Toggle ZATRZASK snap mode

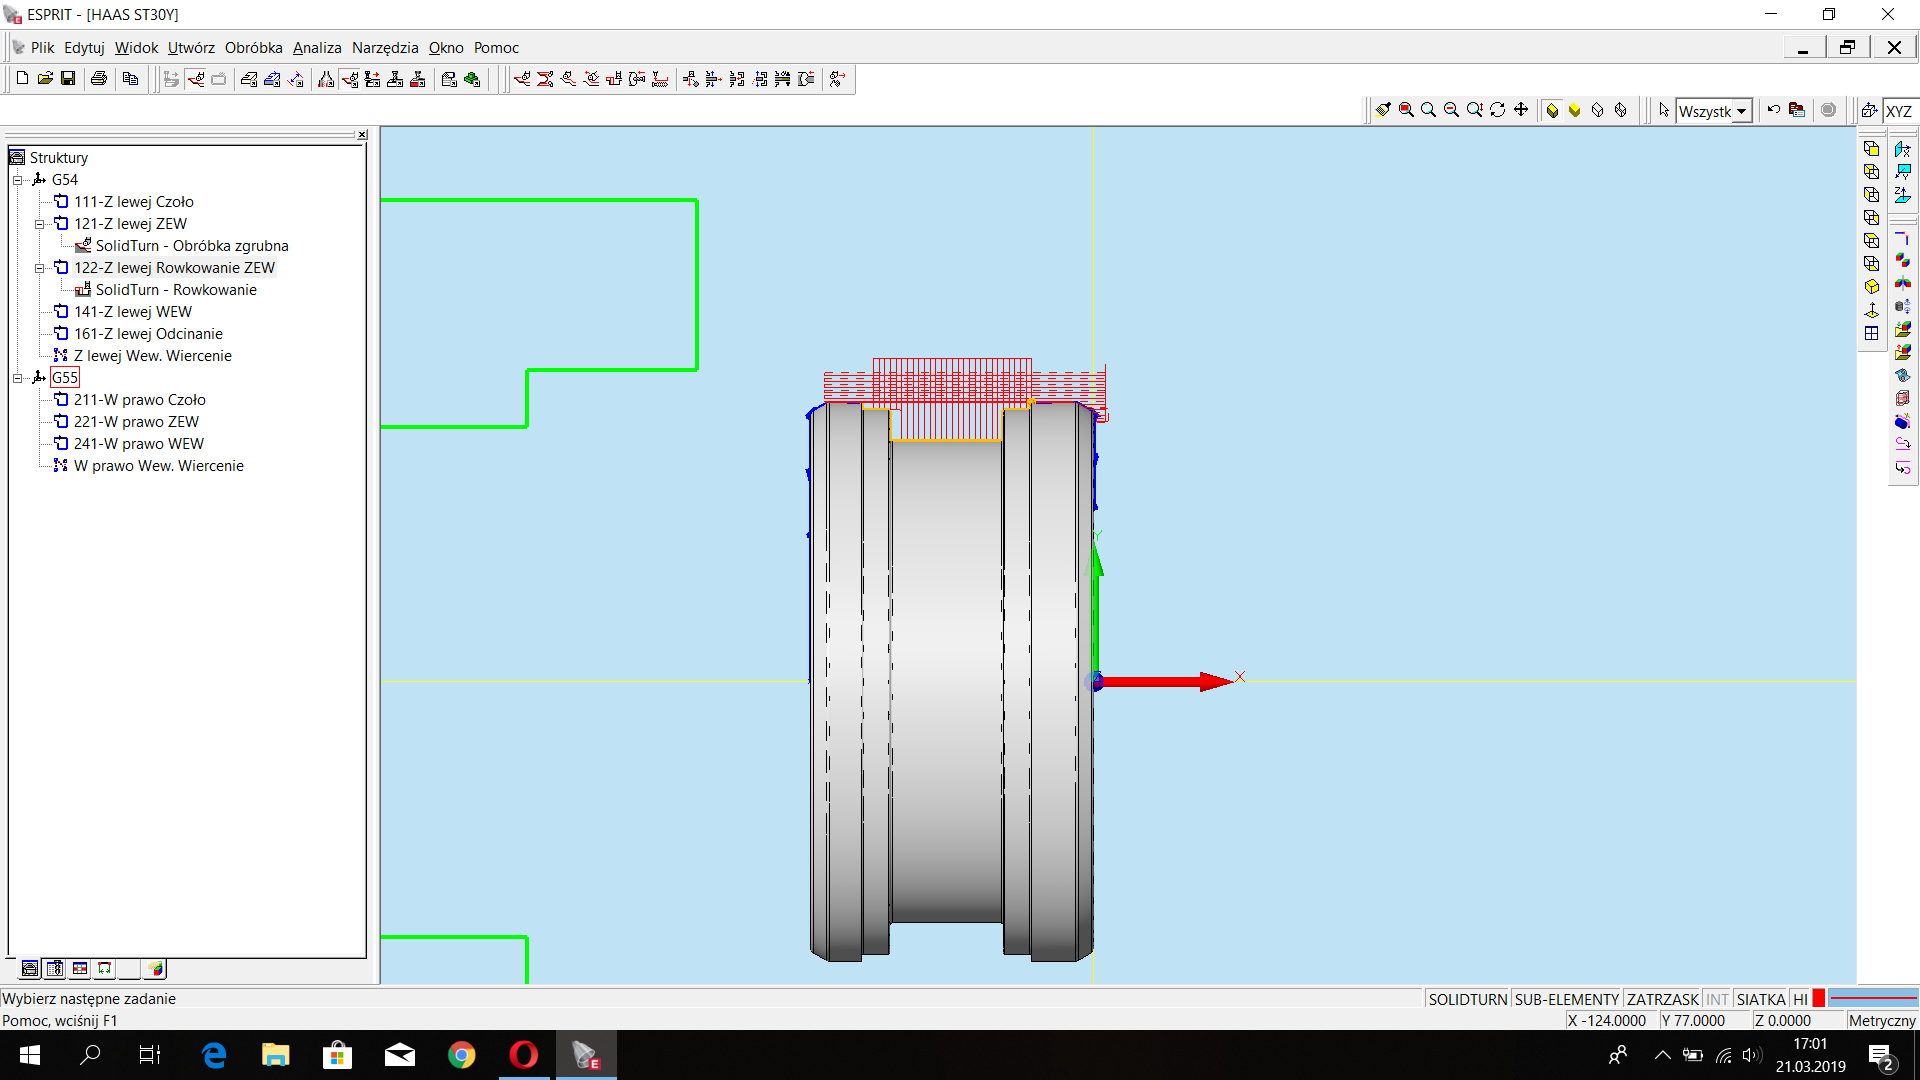(1662, 999)
